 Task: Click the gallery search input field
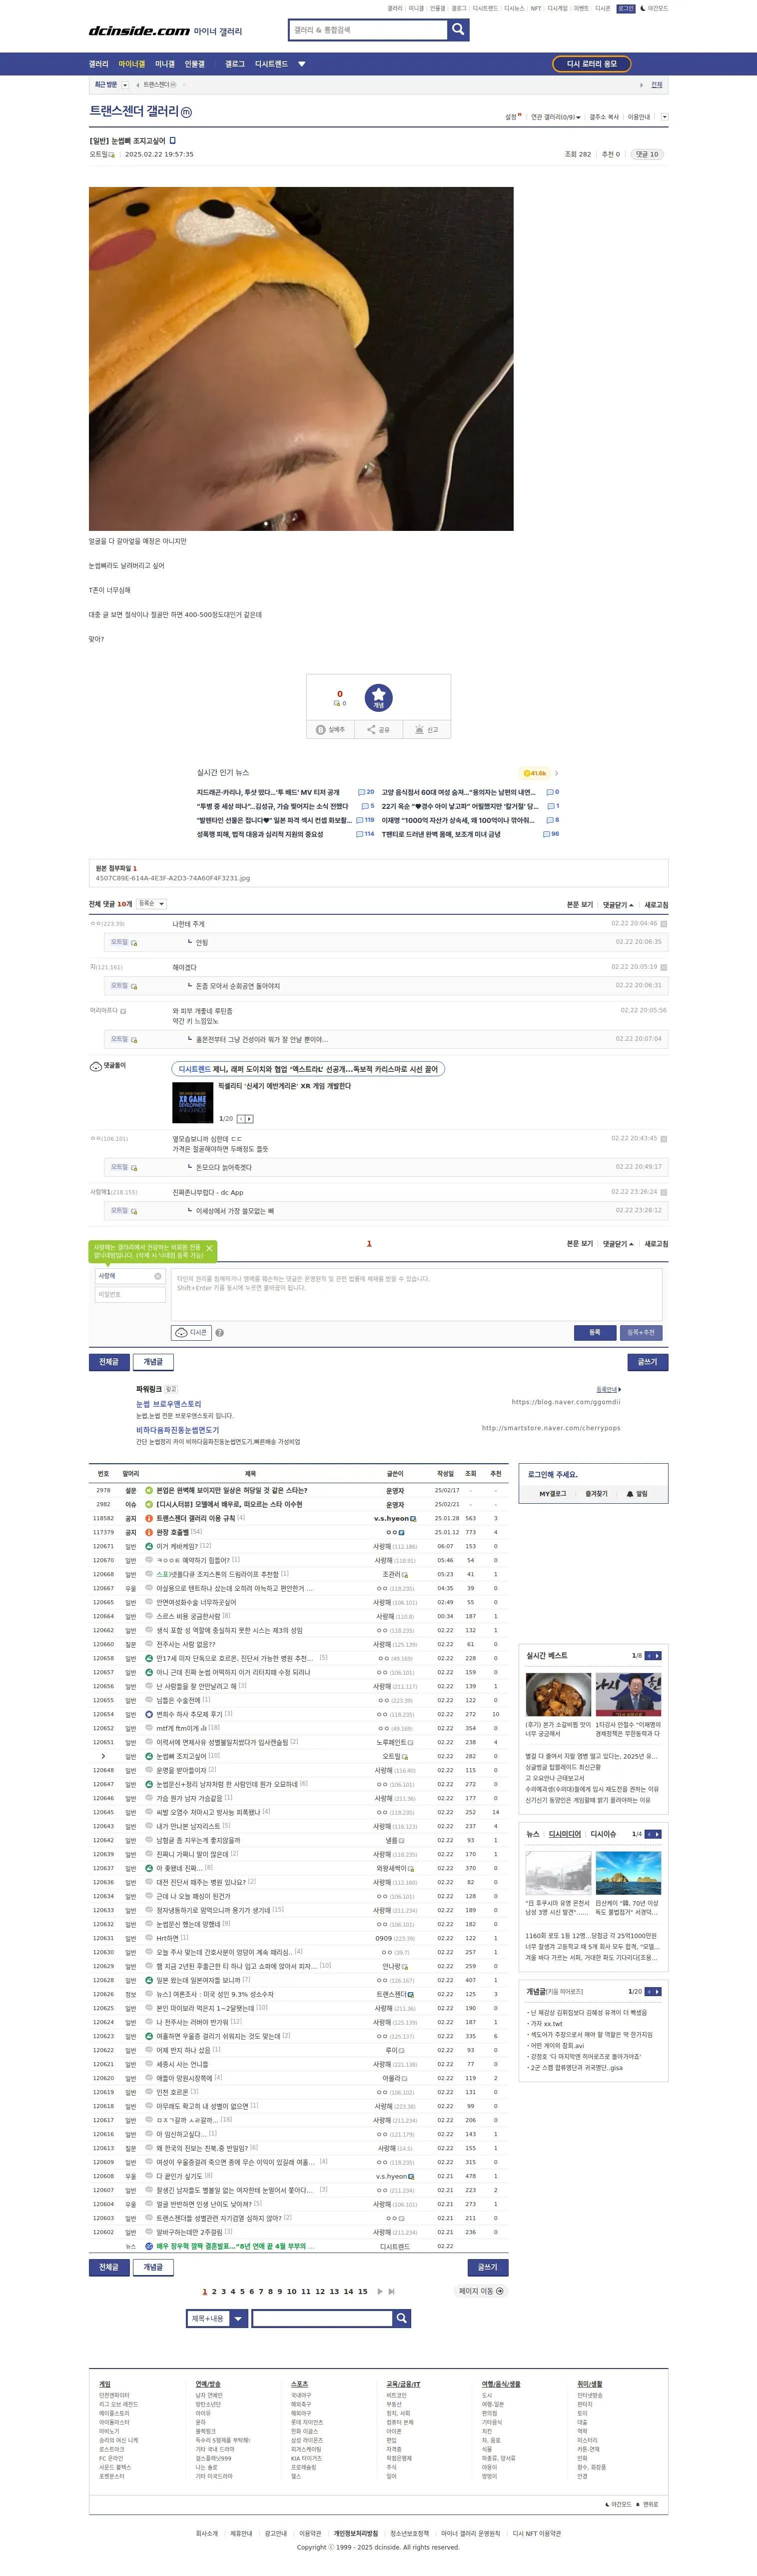[369, 30]
